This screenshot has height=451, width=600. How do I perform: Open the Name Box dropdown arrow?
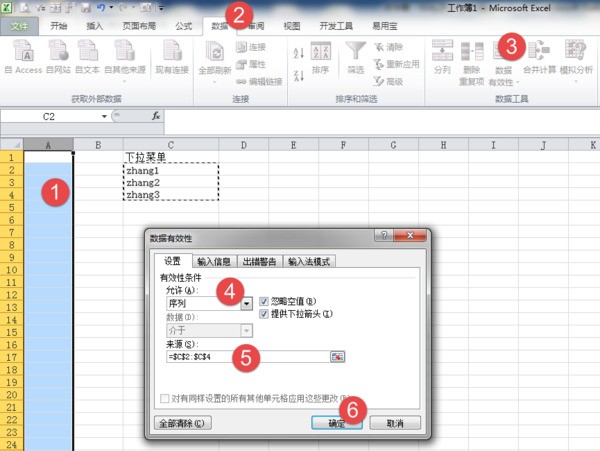point(104,116)
